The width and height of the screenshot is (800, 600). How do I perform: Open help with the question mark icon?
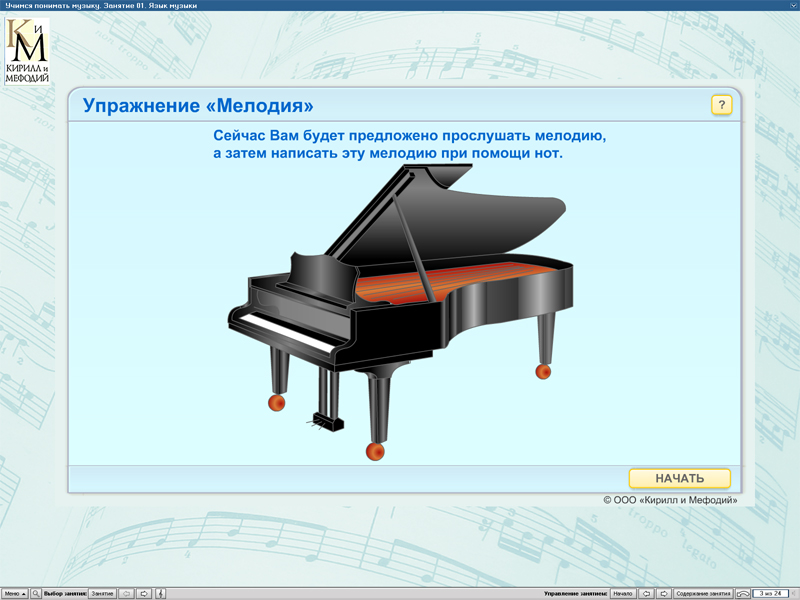click(721, 104)
